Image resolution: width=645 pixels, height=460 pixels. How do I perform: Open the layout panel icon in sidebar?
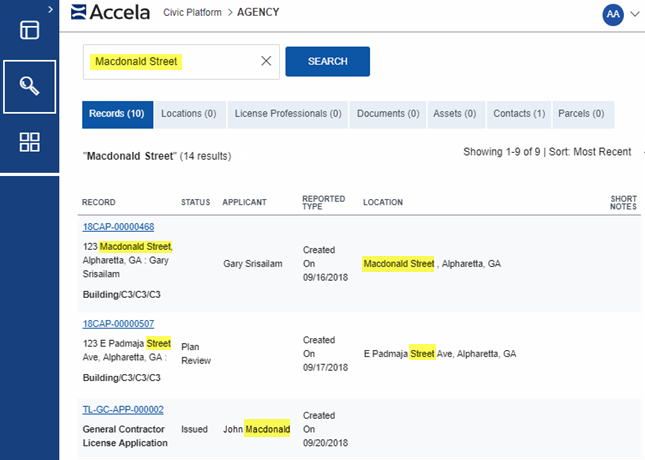pyautogui.click(x=30, y=30)
